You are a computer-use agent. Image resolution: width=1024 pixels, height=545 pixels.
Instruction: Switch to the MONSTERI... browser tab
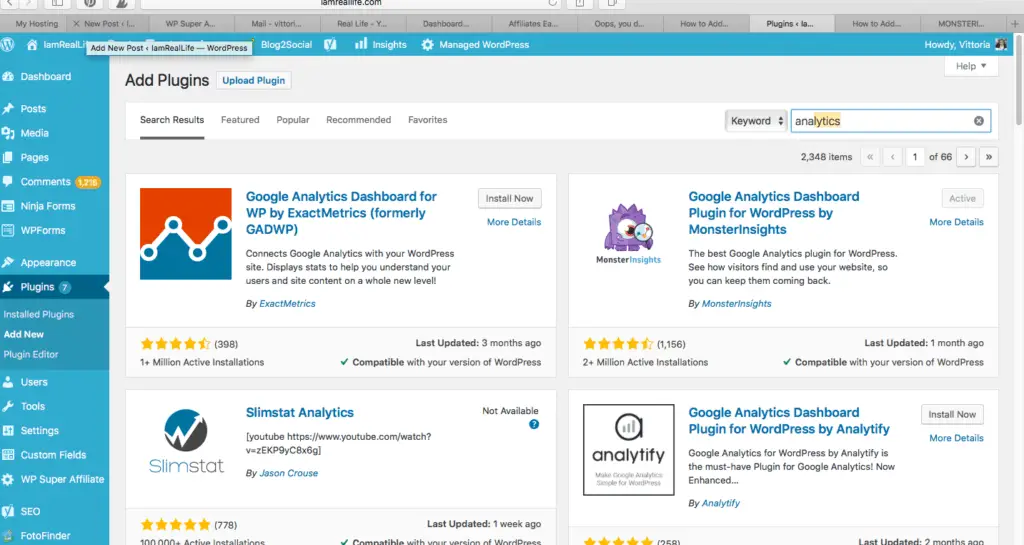pyautogui.click(x=961, y=23)
